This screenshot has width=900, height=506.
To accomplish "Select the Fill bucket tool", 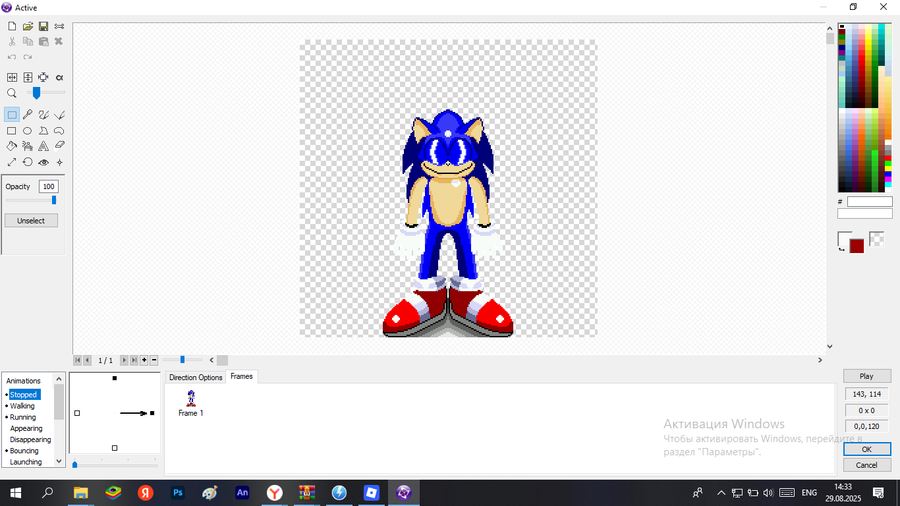I will click(11, 146).
